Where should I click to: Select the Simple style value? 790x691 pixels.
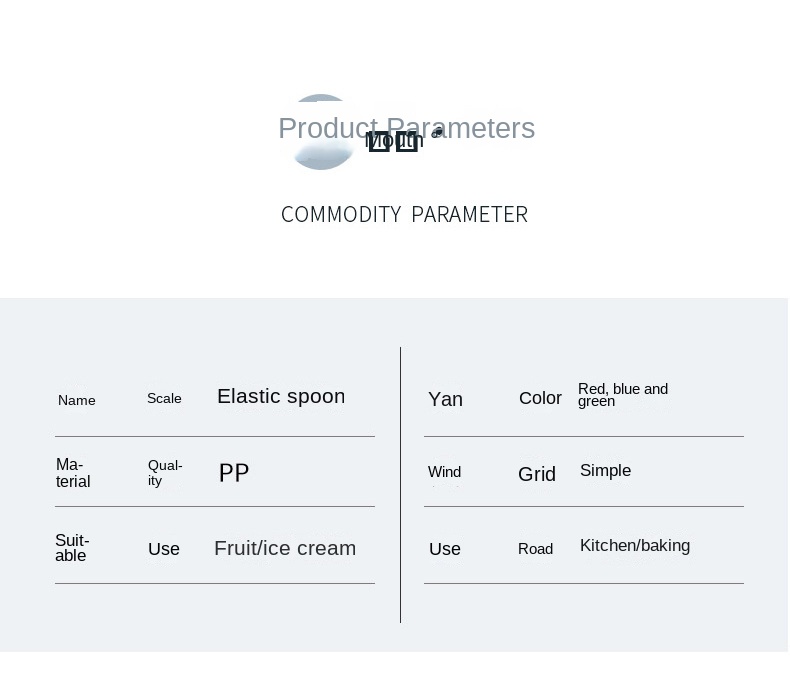point(605,471)
